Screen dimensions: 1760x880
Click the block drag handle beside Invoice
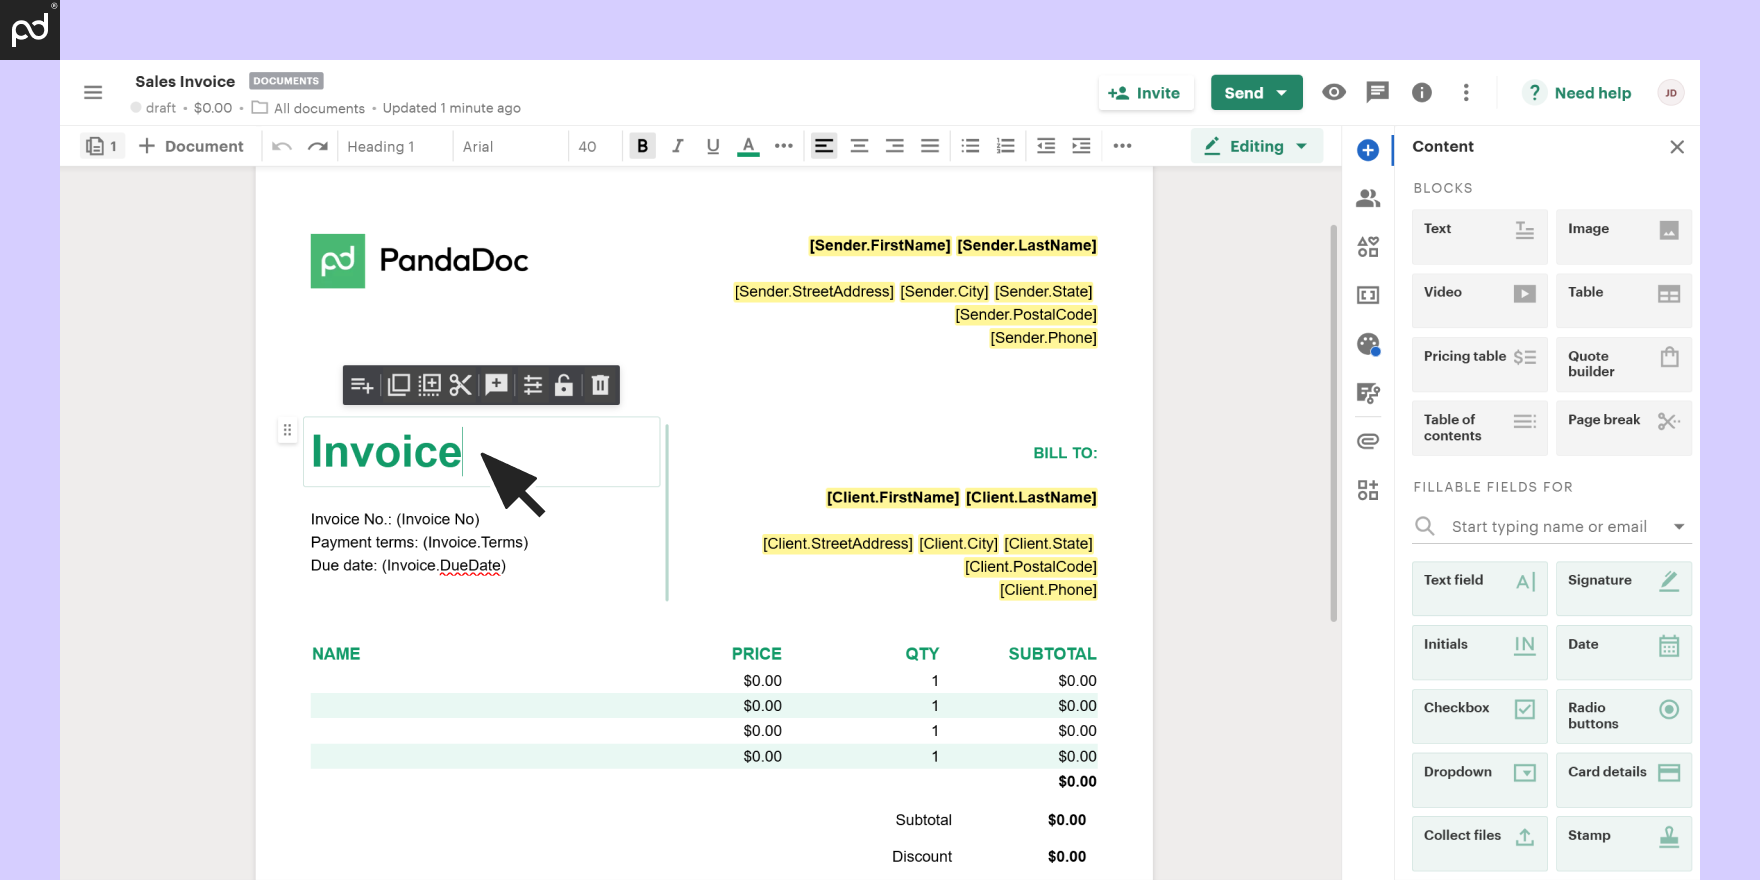(287, 430)
